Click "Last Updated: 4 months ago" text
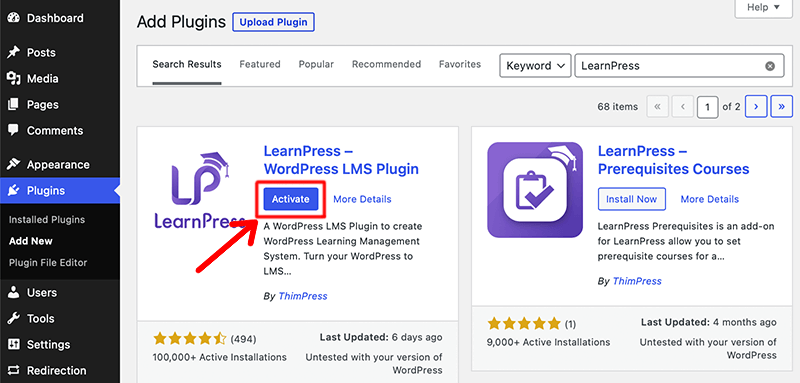The width and height of the screenshot is (800, 383). click(x=709, y=322)
